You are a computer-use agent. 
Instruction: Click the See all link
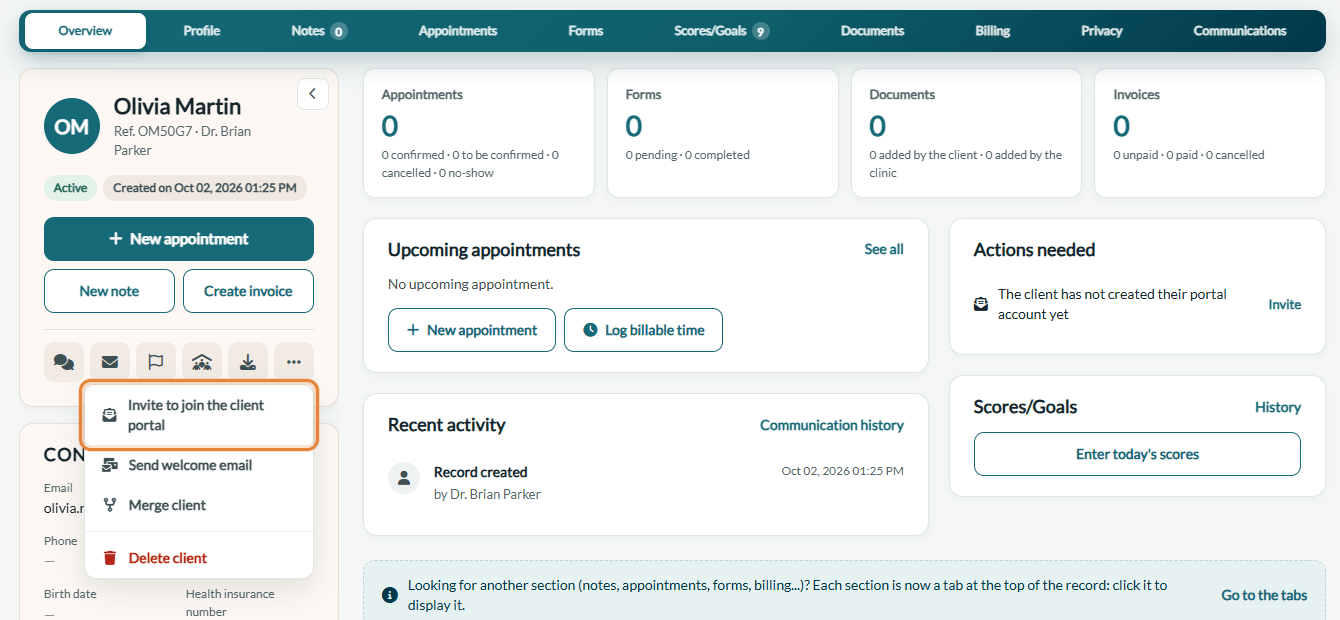884,249
